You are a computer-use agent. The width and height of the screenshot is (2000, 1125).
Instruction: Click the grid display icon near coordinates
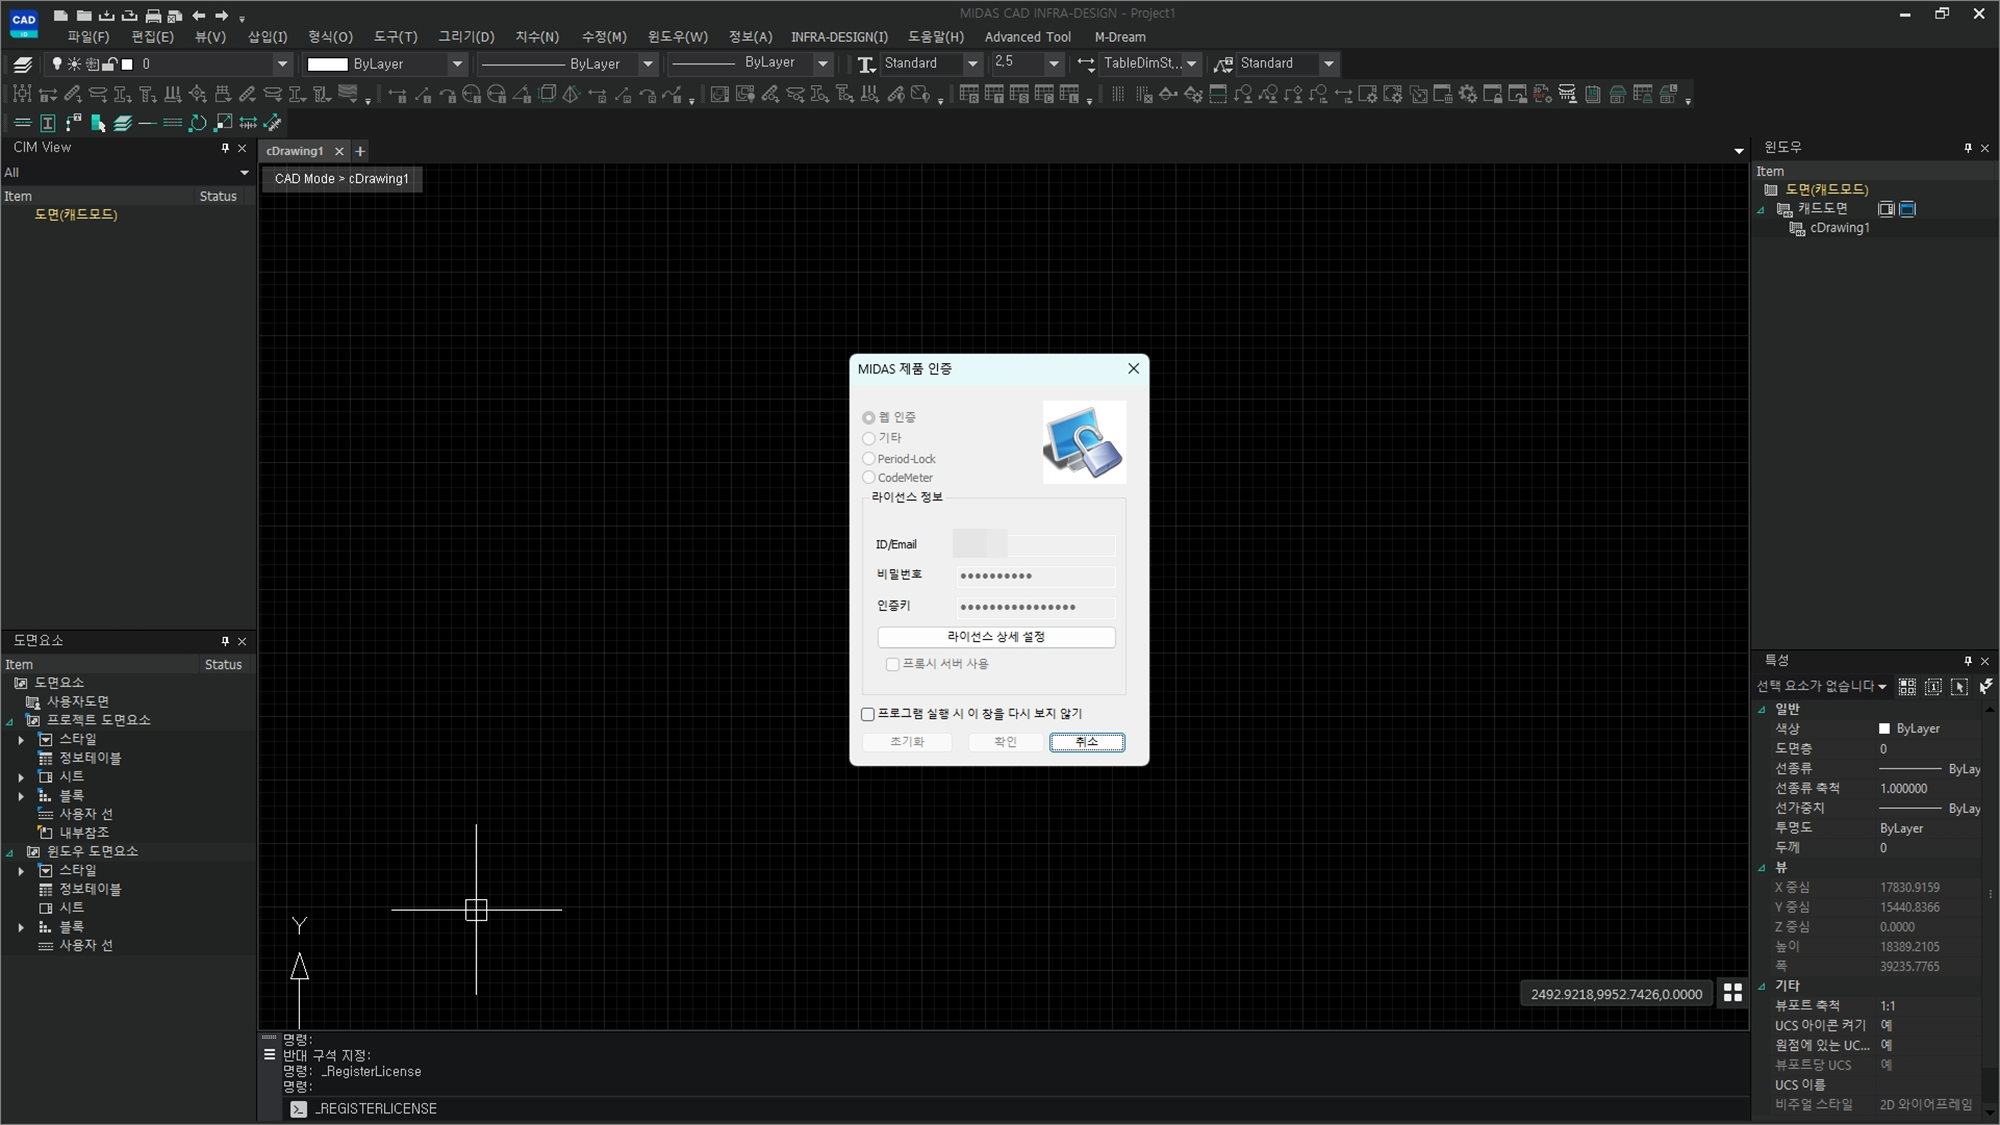tap(1733, 992)
